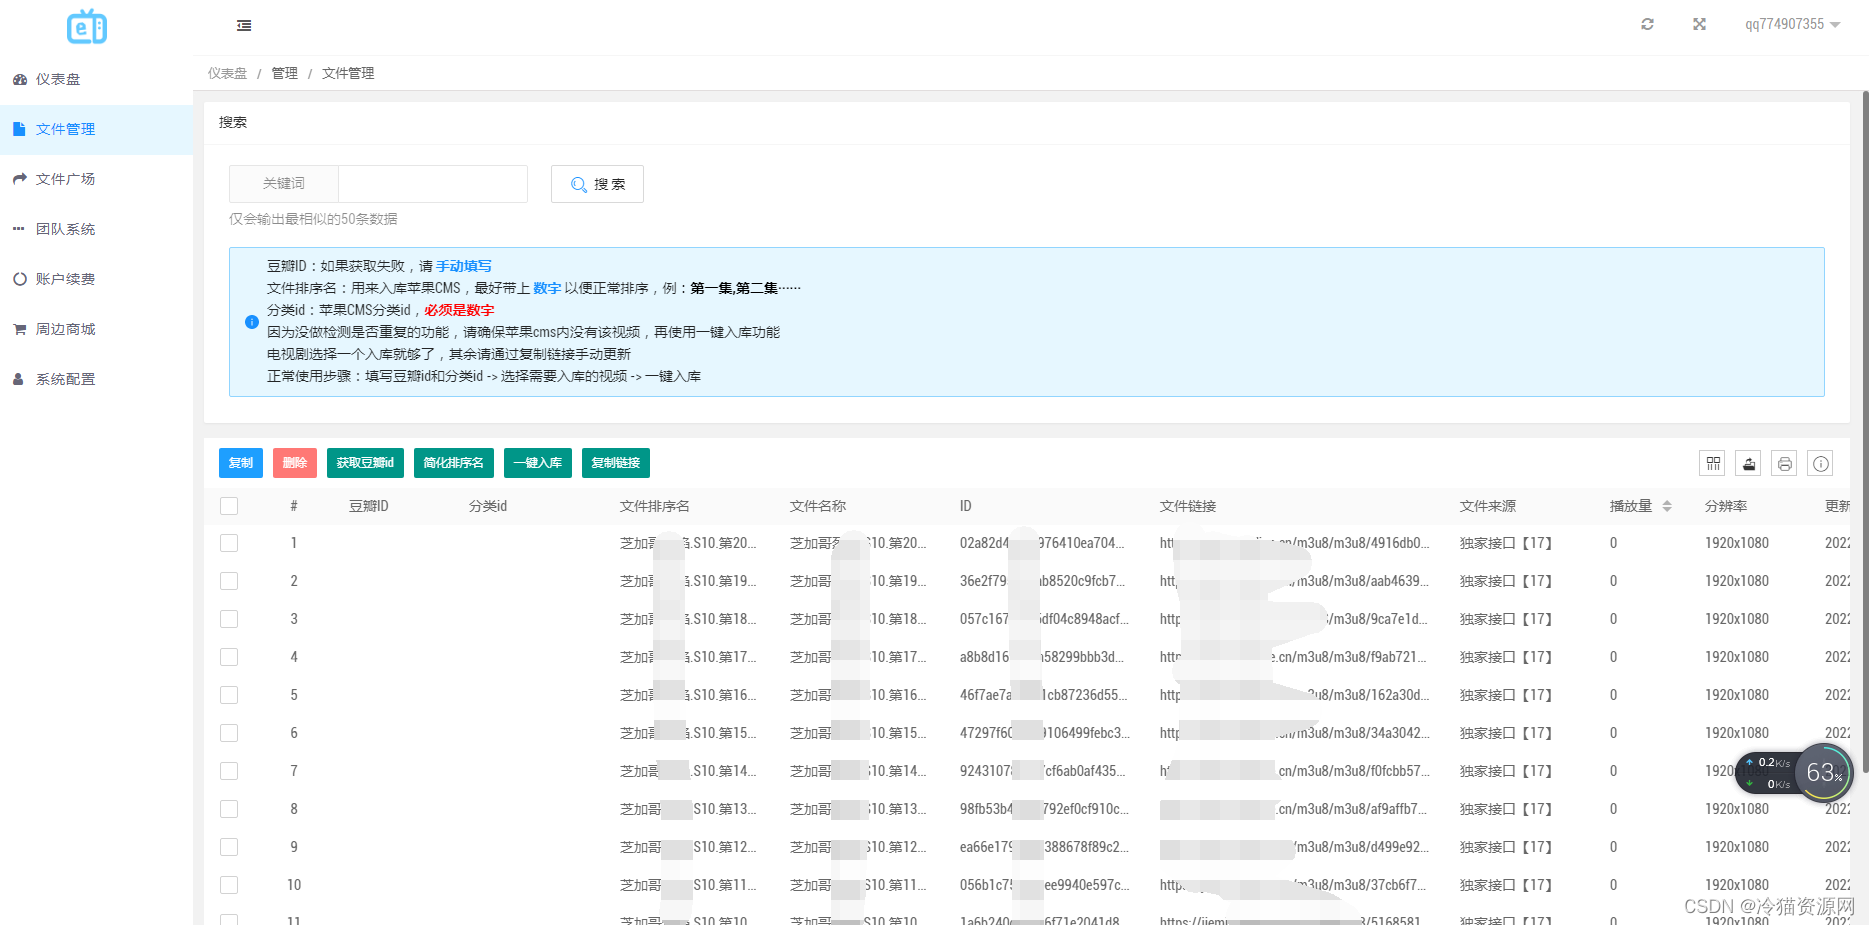This screenshot has width=1869, height=925.
Task: Sort by 播放量 using the sort arrows
Action: pos(1667,506)
